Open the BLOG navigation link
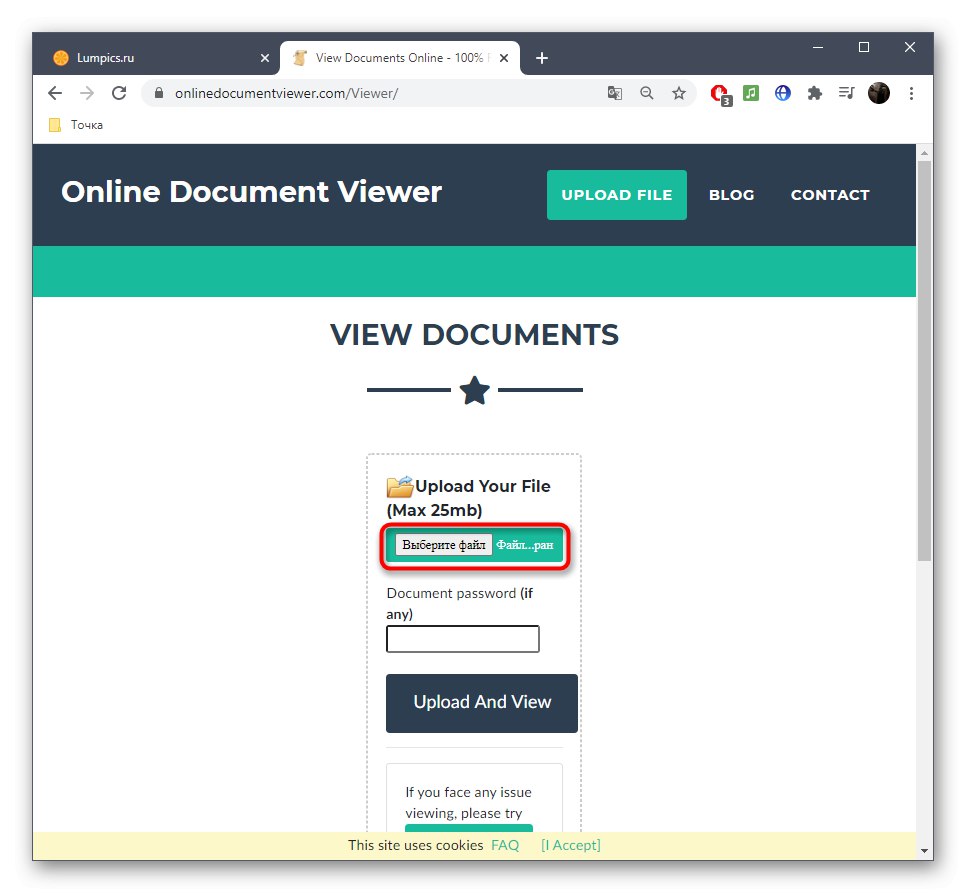Viewport: 966px width, 893px height. [x=731, y=195]
